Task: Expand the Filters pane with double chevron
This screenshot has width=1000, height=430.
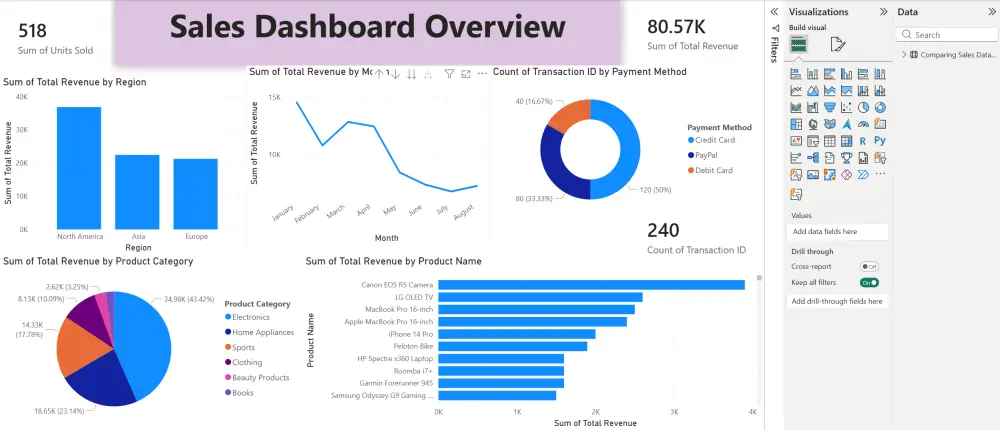Action: point(774,11)
